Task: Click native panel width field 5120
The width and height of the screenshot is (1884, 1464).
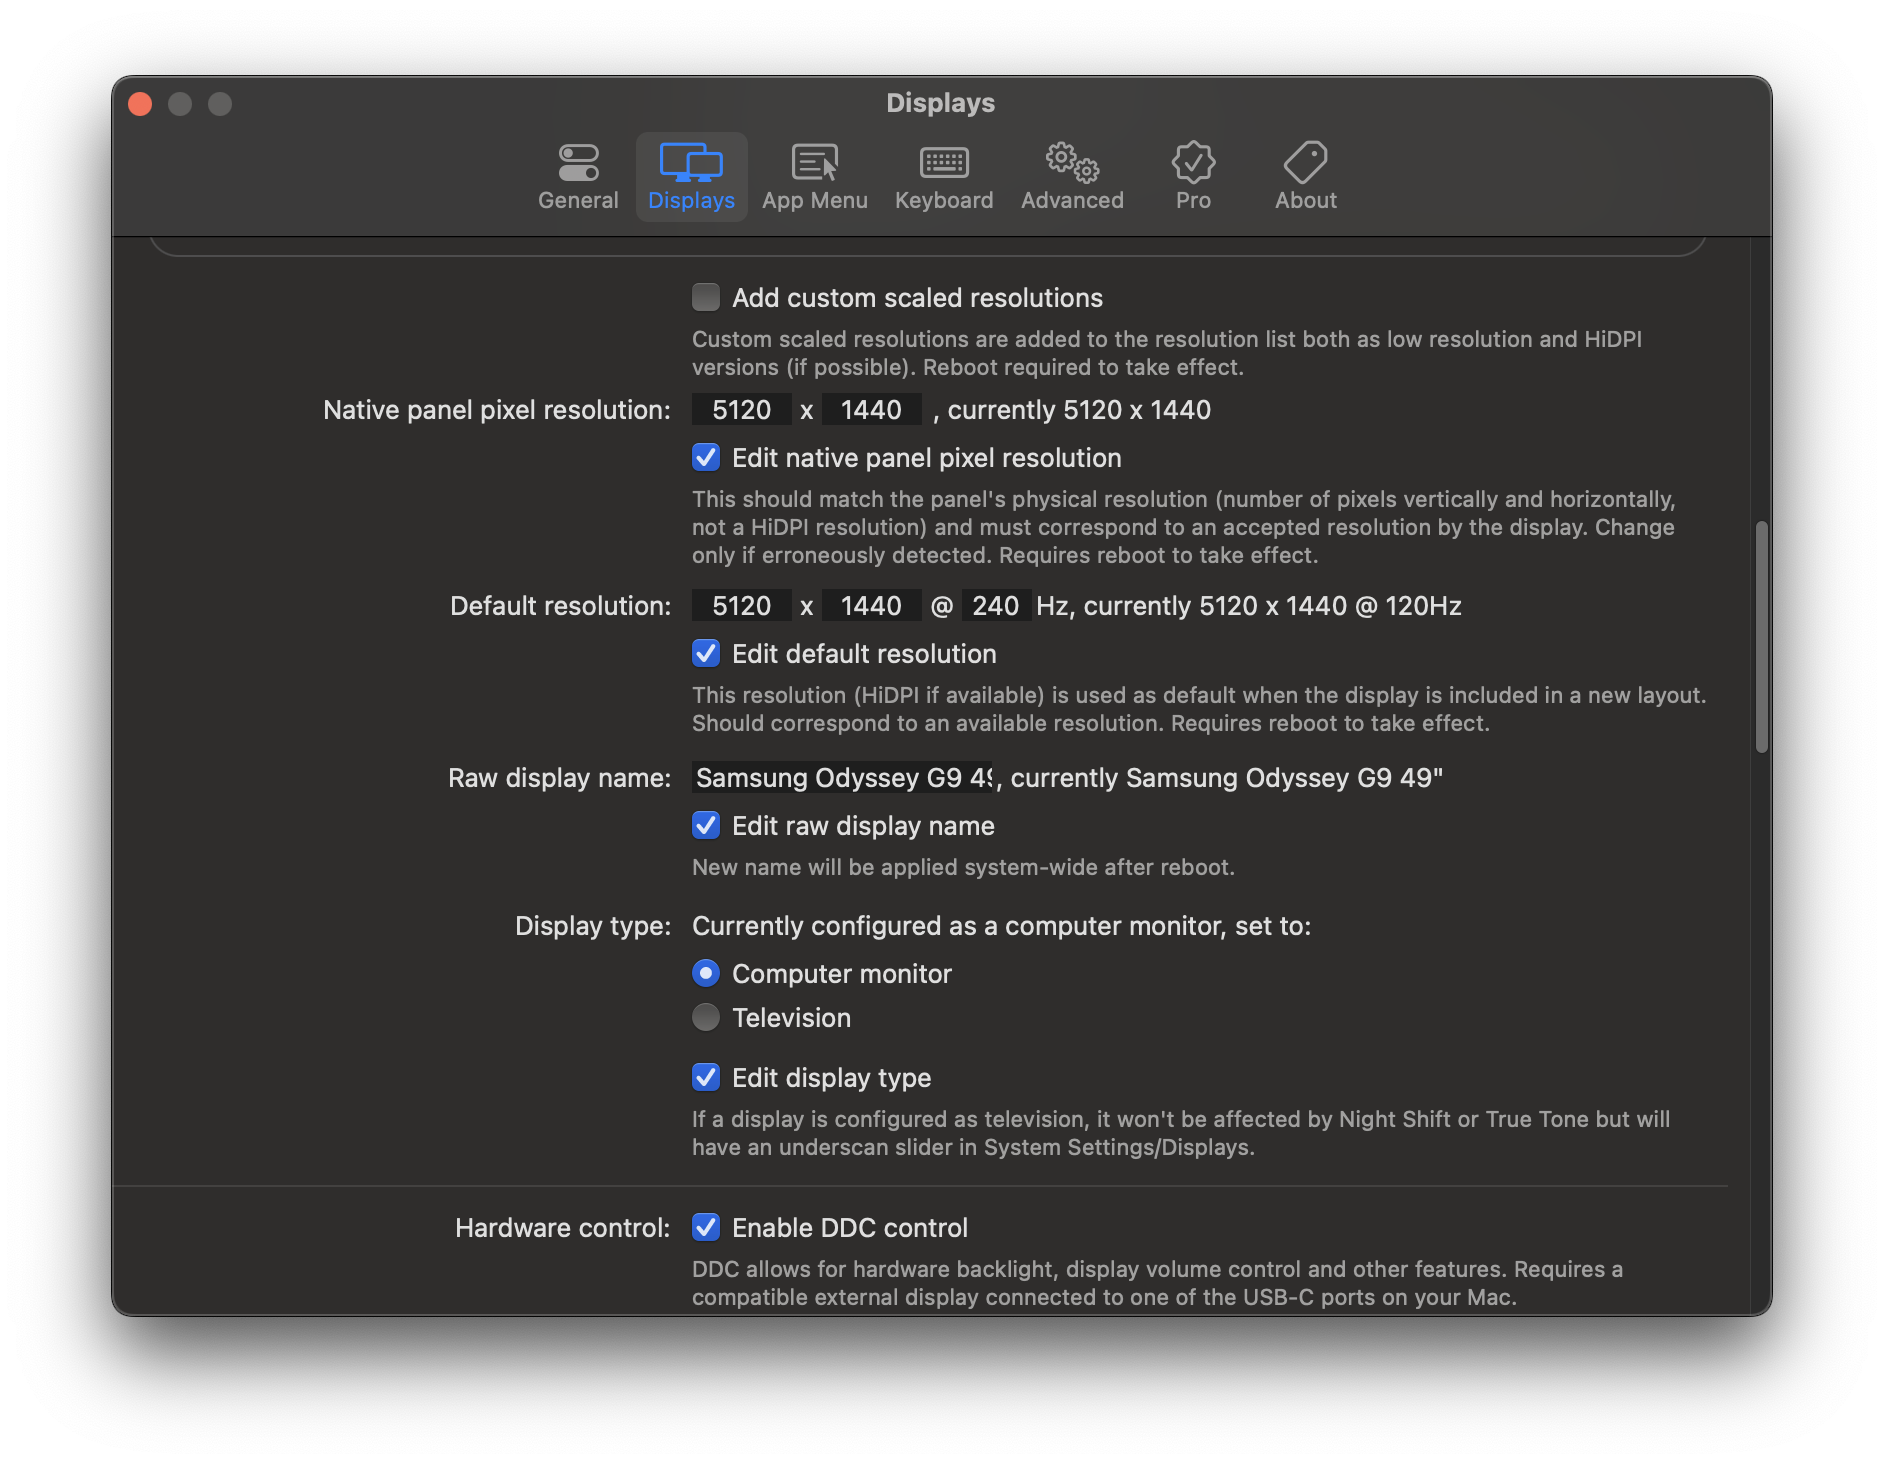Action: tap(742, 410)
